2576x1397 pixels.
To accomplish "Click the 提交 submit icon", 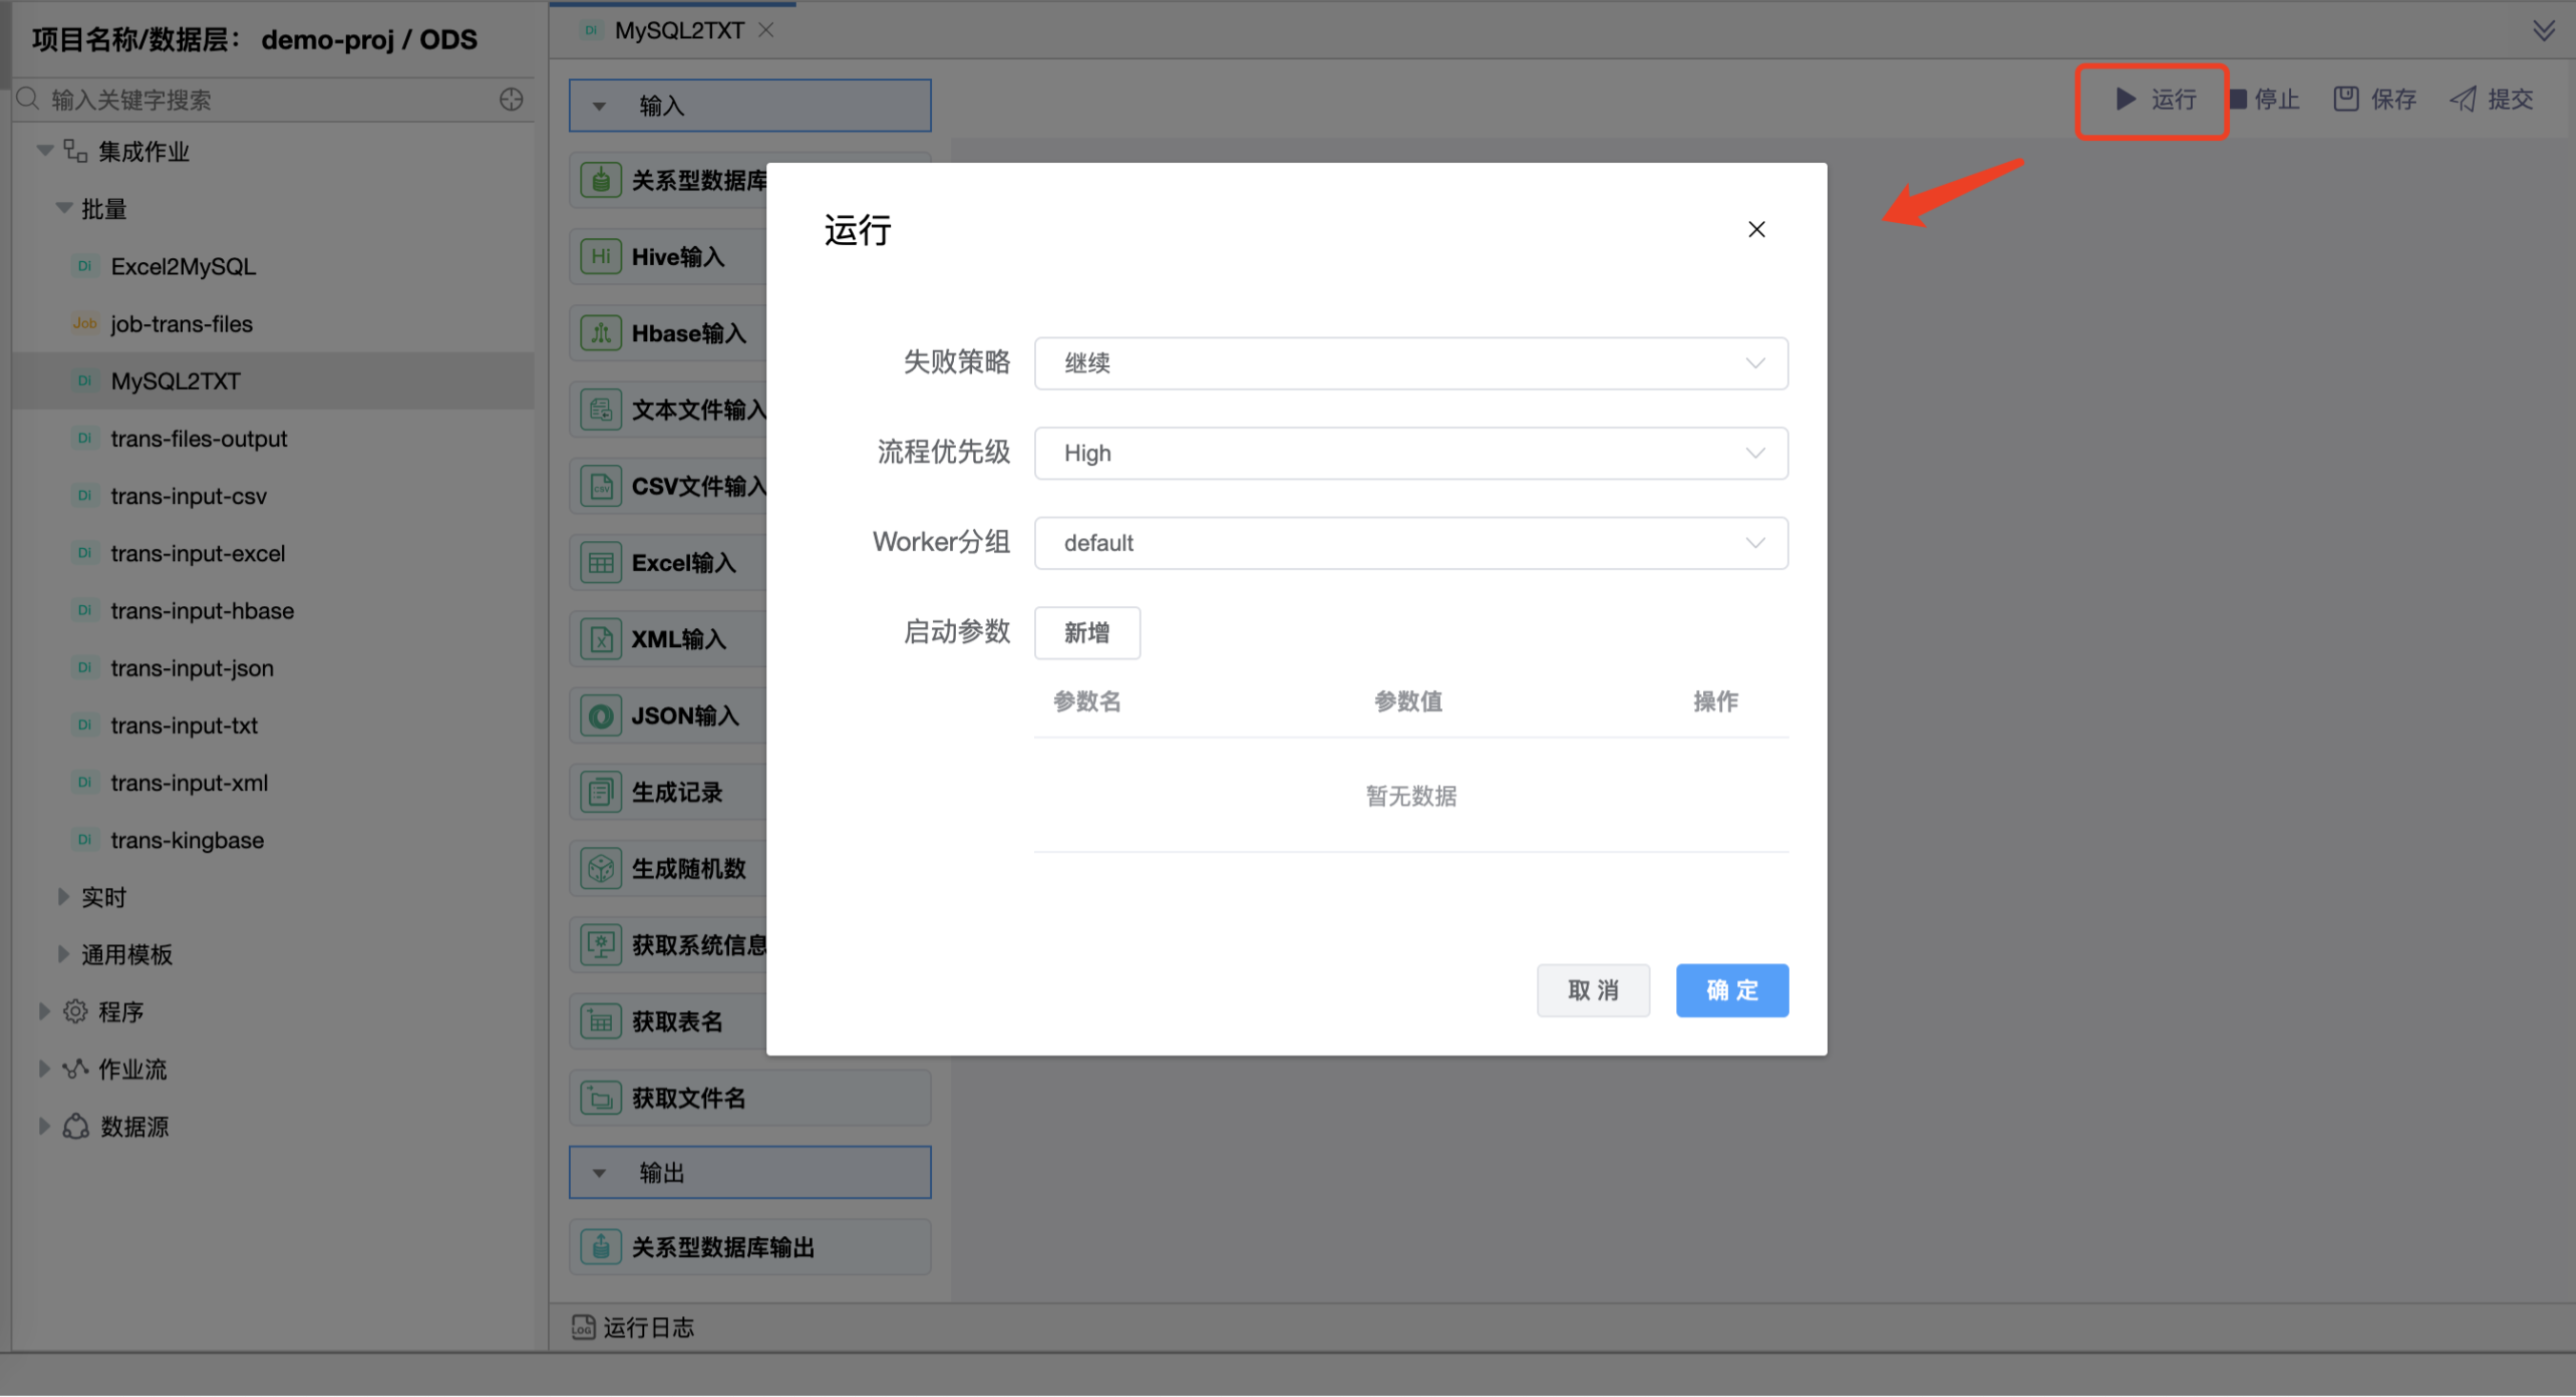I will click(x=2462, y=99).
